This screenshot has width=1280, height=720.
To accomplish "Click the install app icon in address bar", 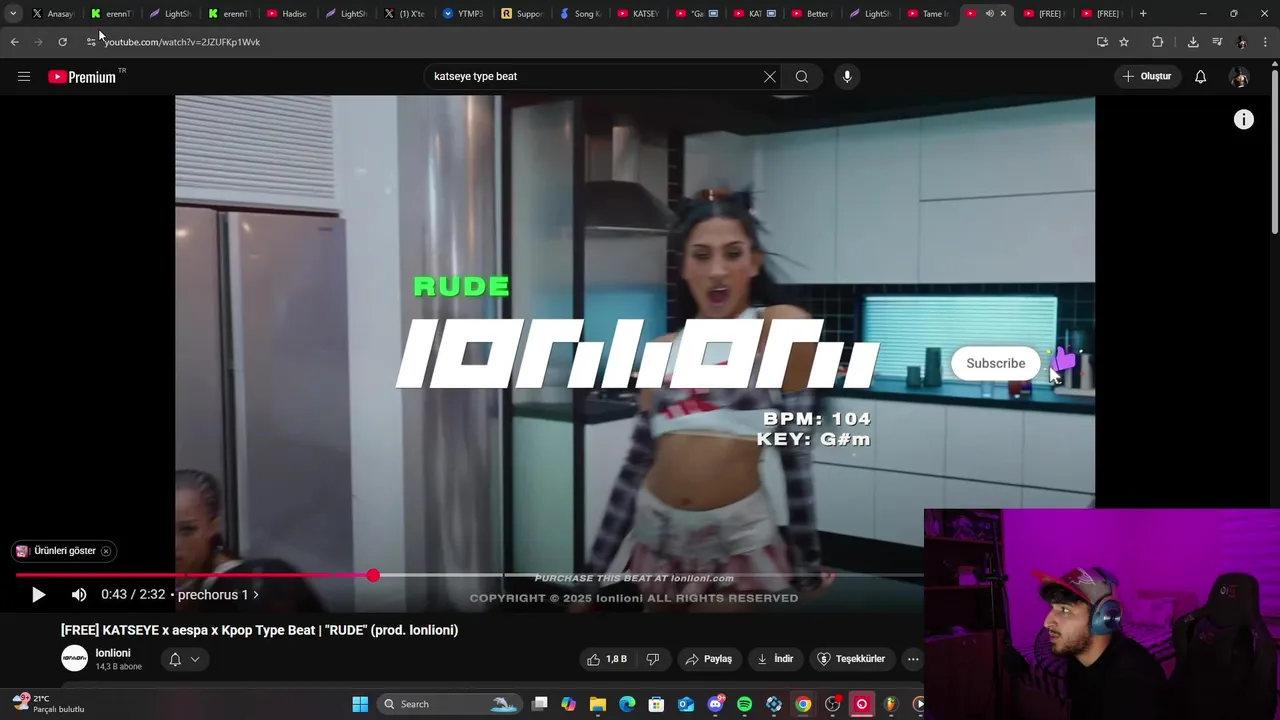I will [1102, 42].
